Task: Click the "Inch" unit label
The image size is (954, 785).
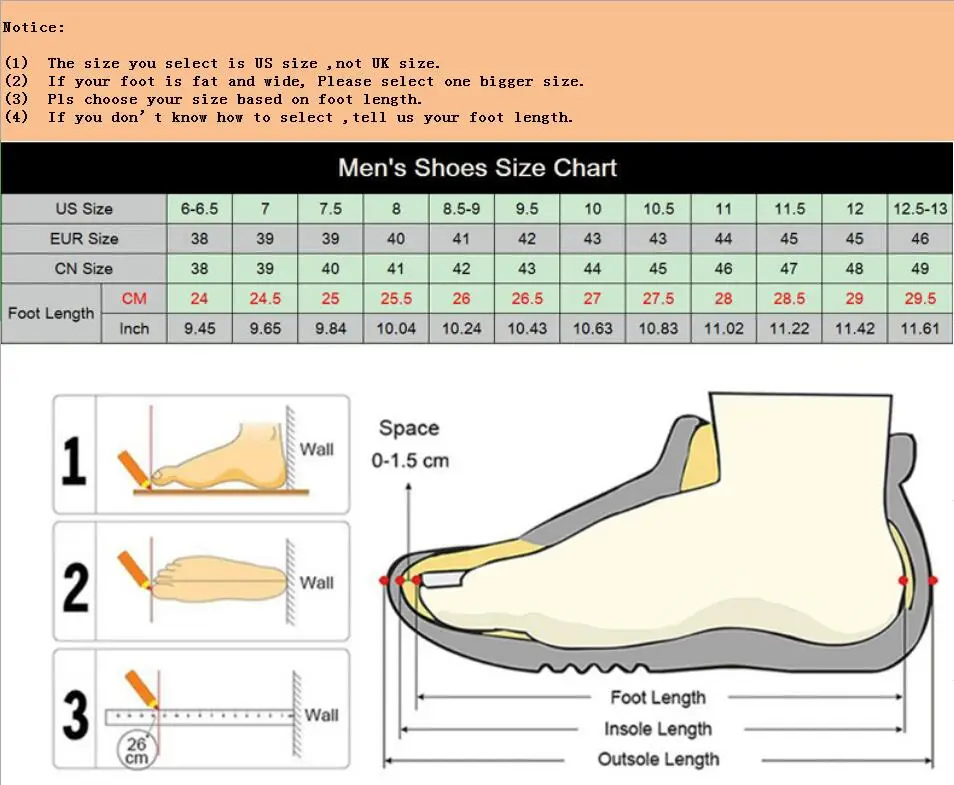Action: (134, 329)
